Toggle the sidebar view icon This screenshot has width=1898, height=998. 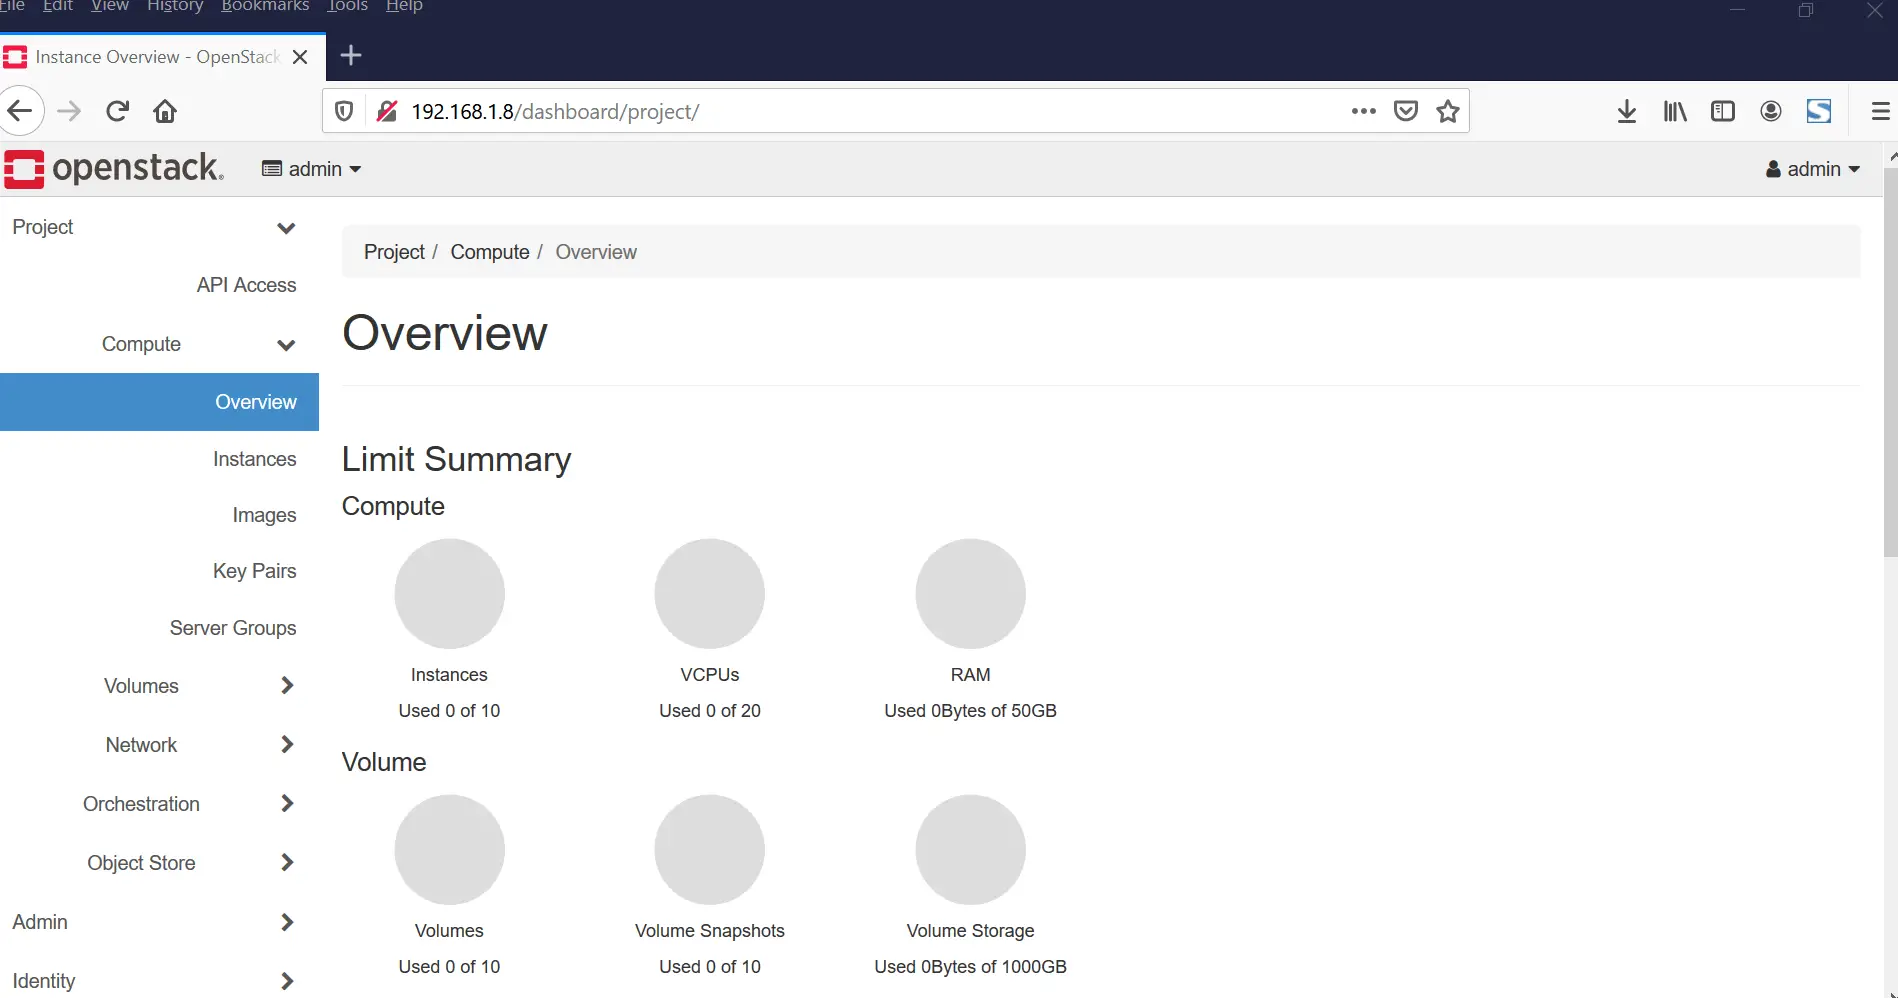point(1723,111)
